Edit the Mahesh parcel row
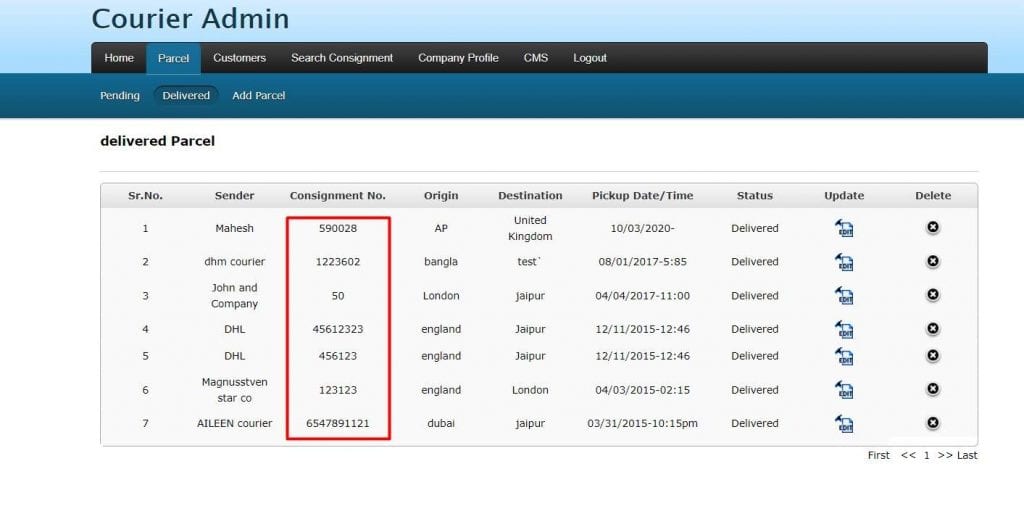The image size is (1024, 519). pos(844,228)
